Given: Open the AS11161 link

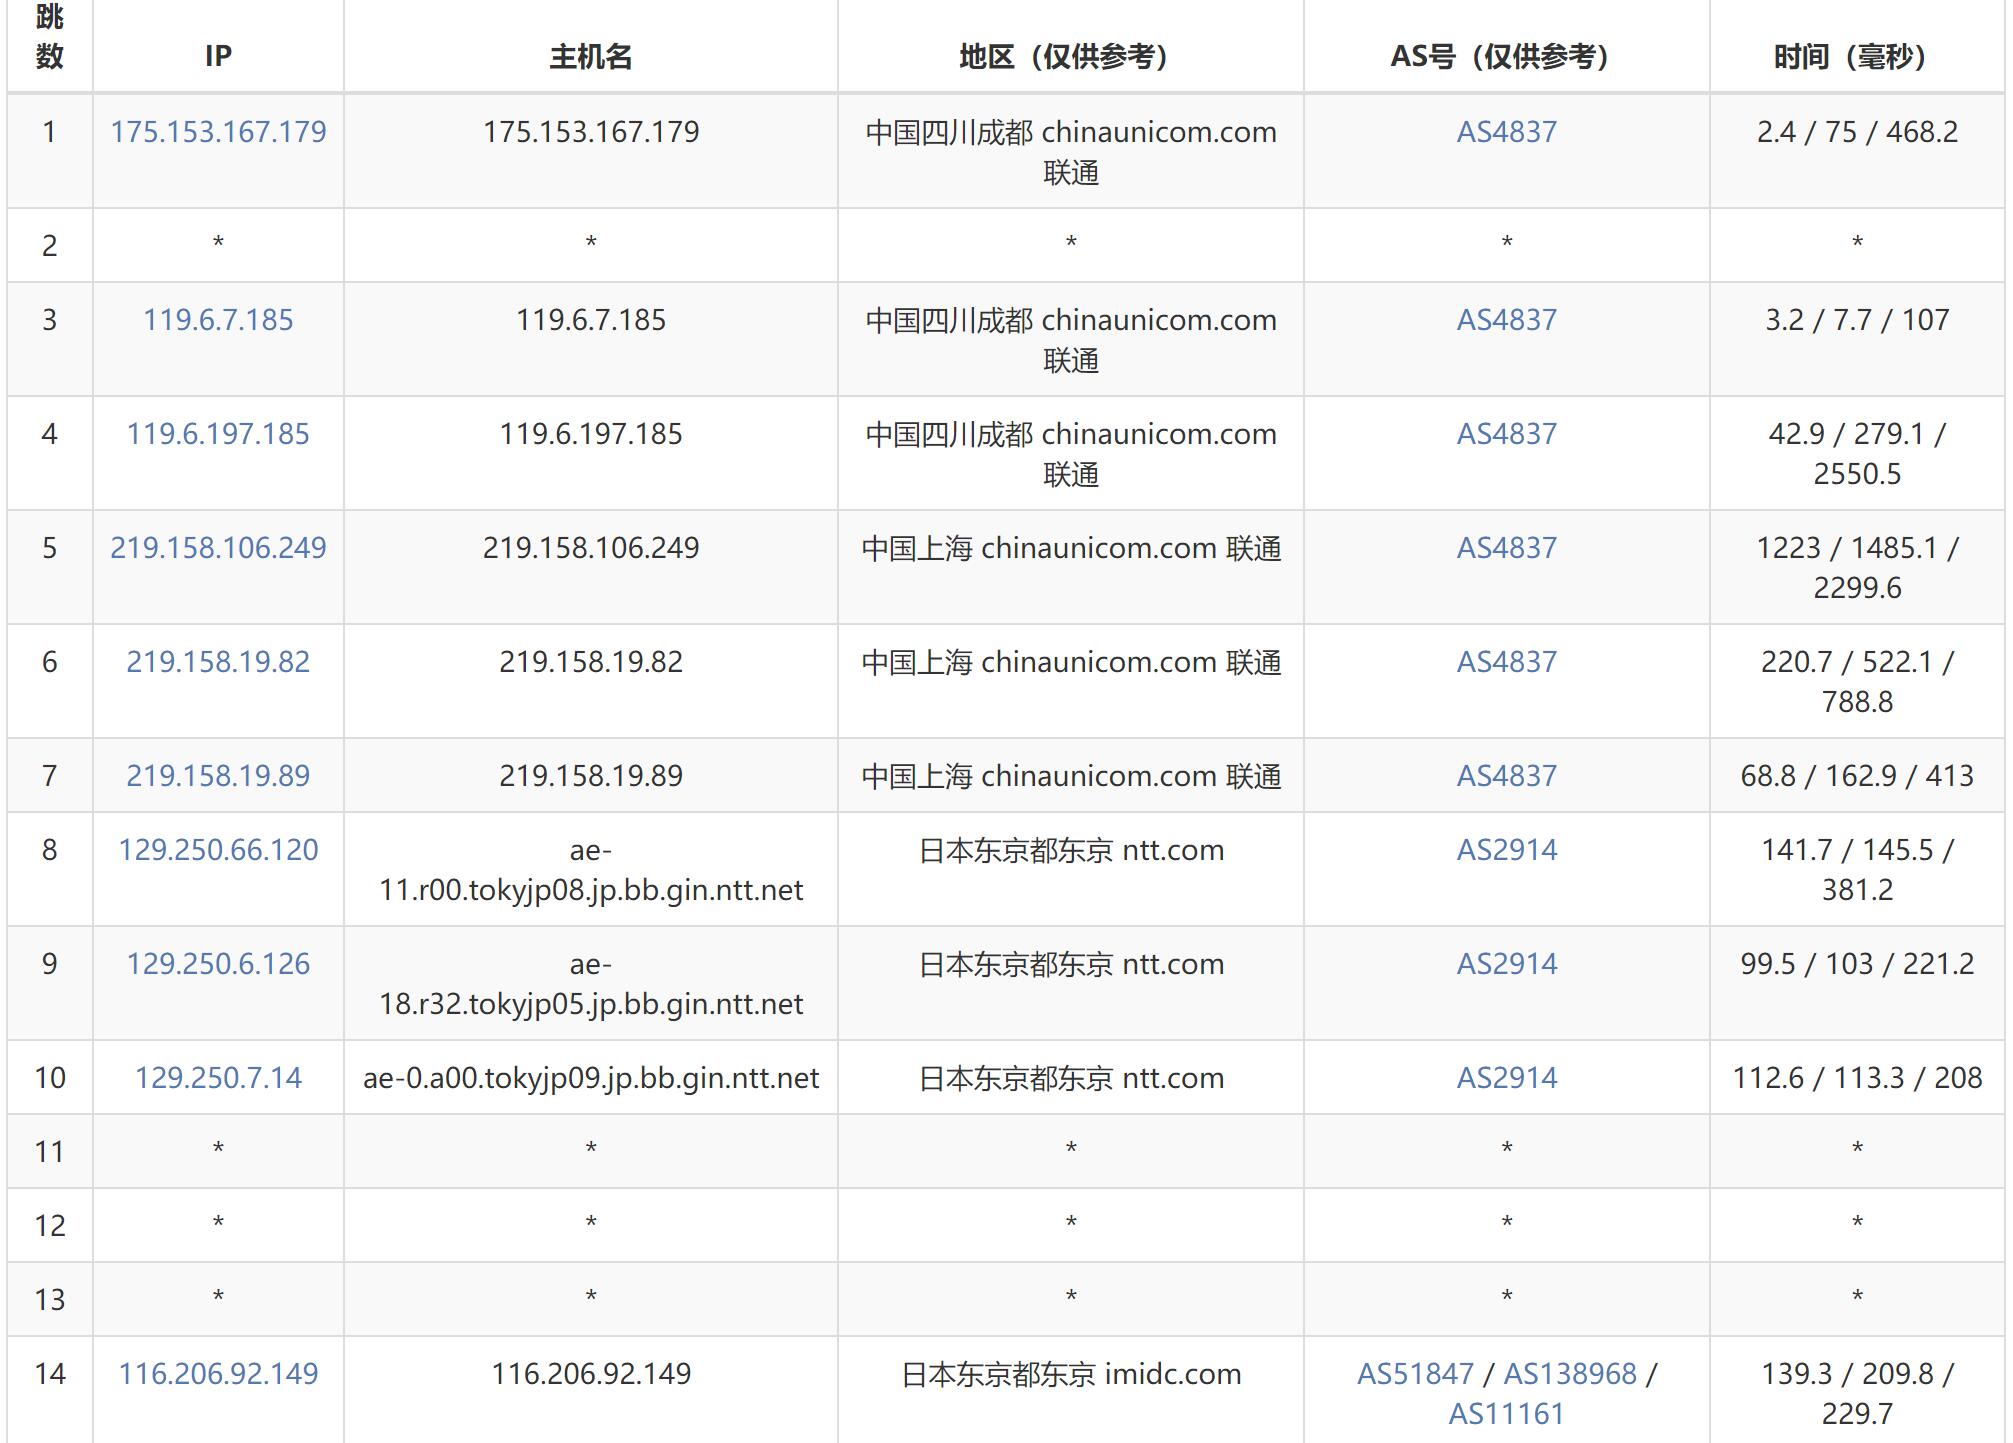Looking at the screenshot, I should [x=1506, y=1414].
